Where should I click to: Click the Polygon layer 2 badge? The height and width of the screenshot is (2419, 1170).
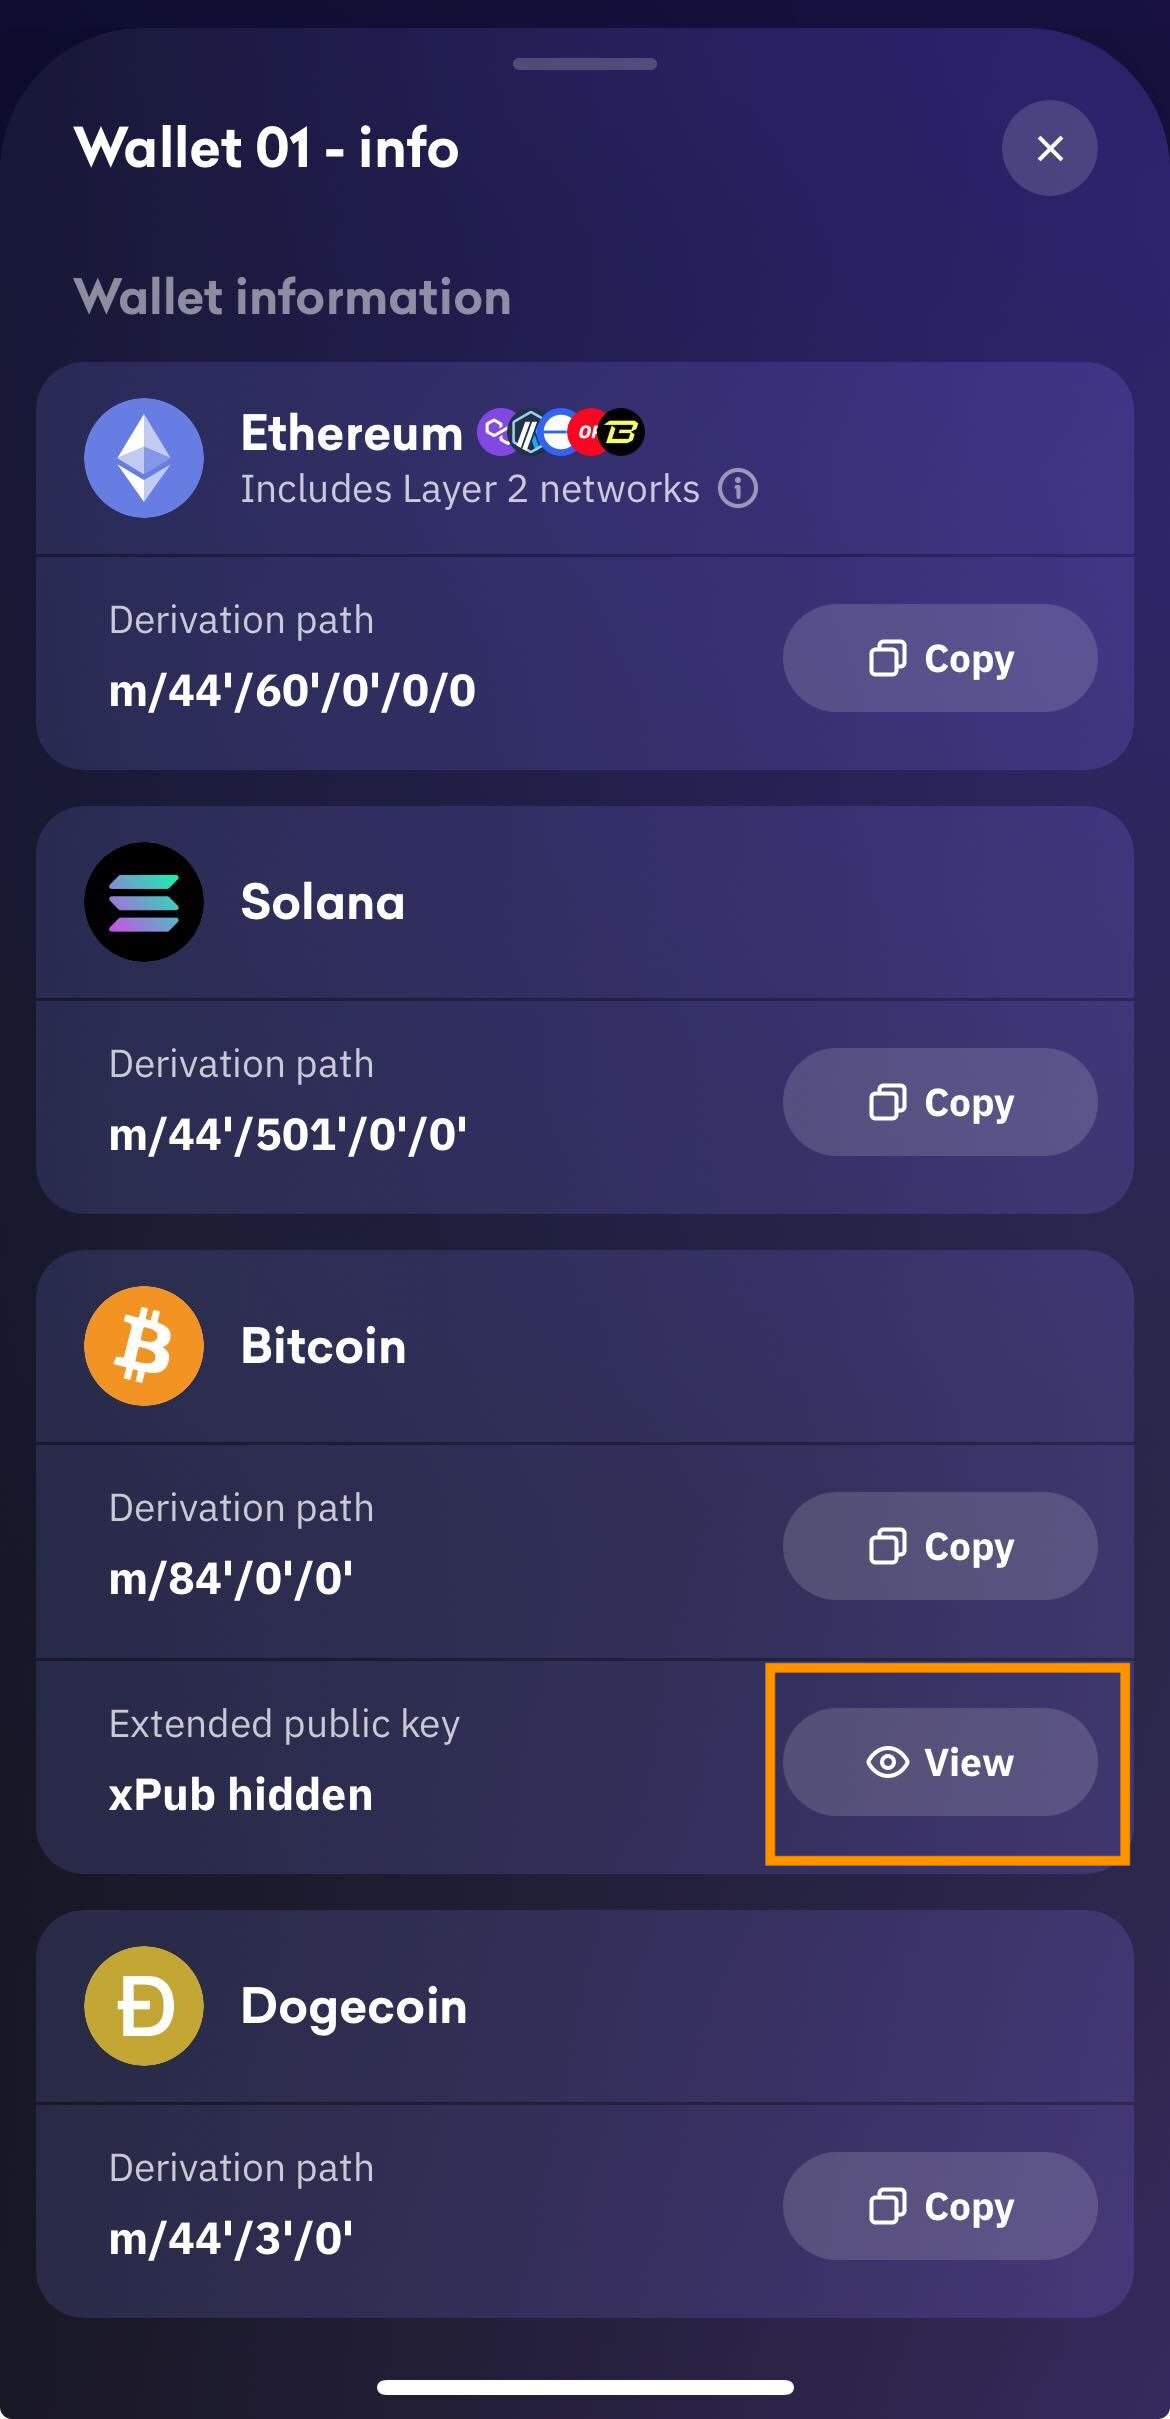(x=497, y=430)
